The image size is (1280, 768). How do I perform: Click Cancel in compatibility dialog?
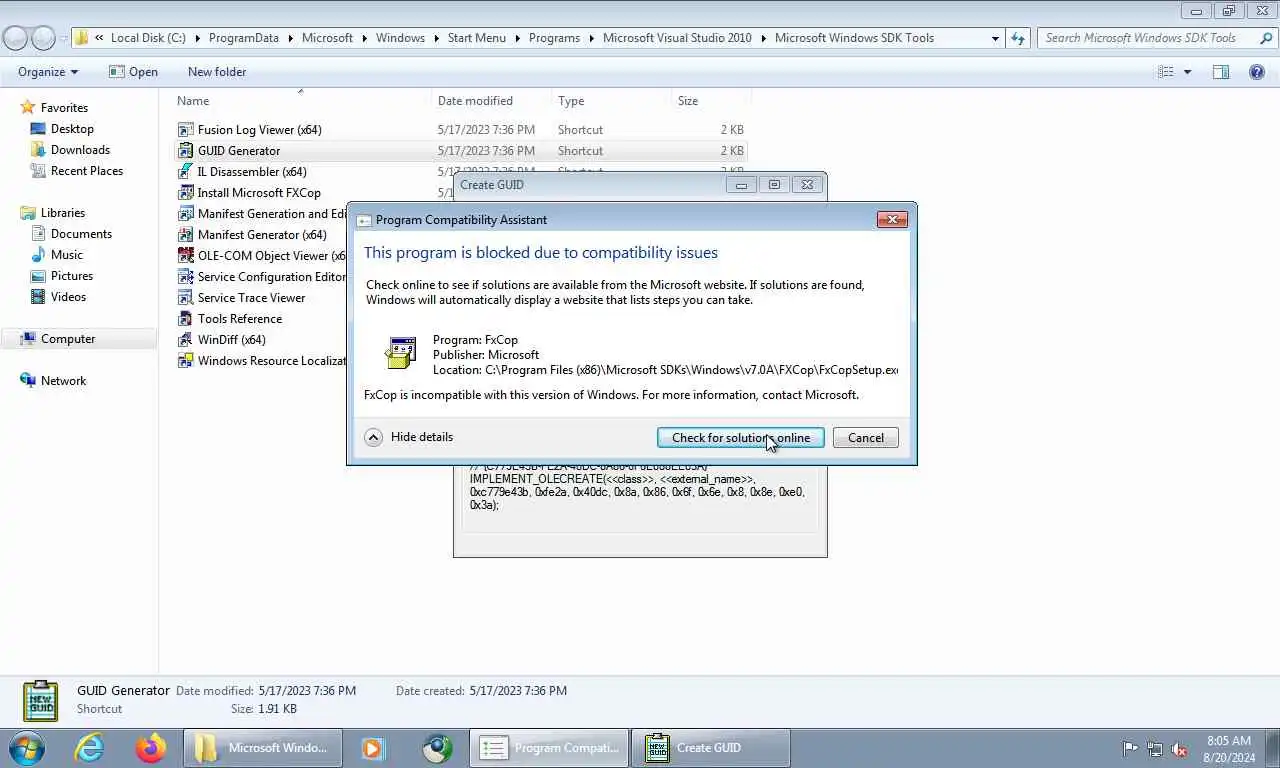(866, 438)
